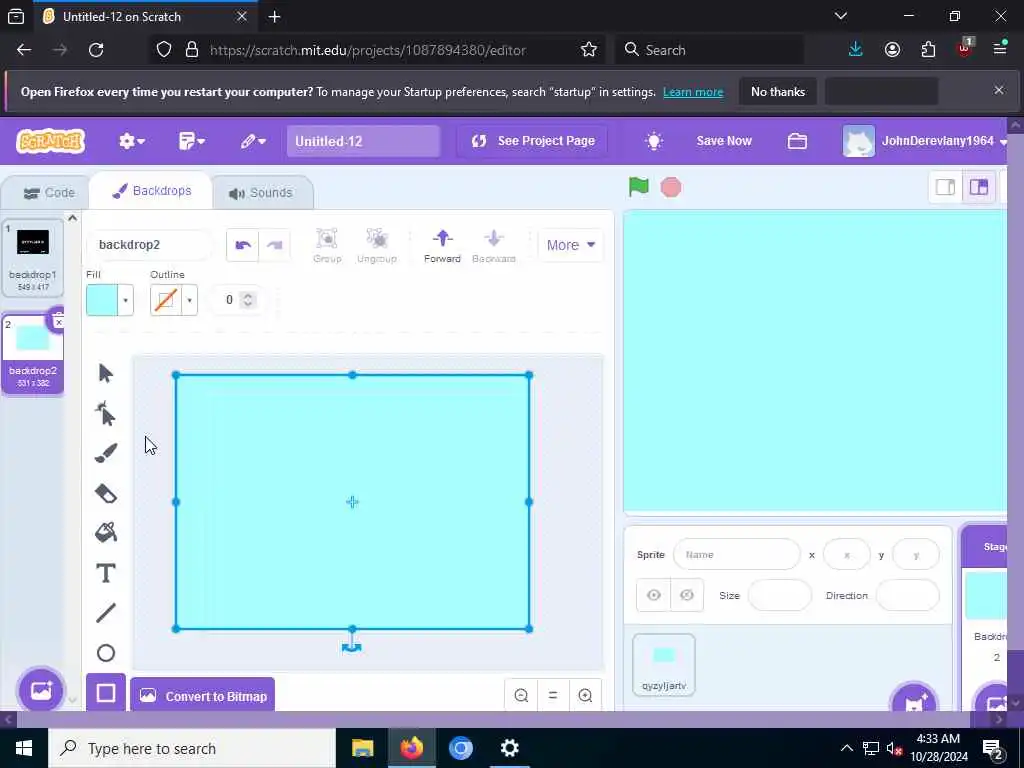The width and height of the screenshot is (1024, 768).
Task: Show sprite with eye icon
Action: (654, 595)
